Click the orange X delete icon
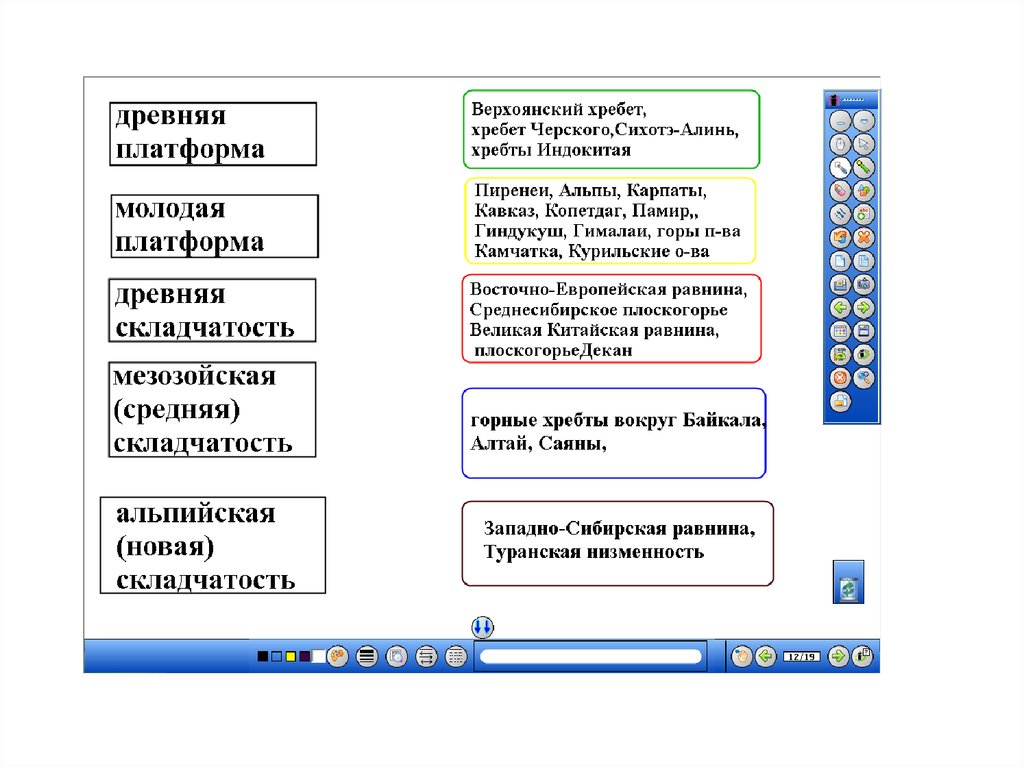Screen dimensions: 1024x767 click(x=863, y=237)
